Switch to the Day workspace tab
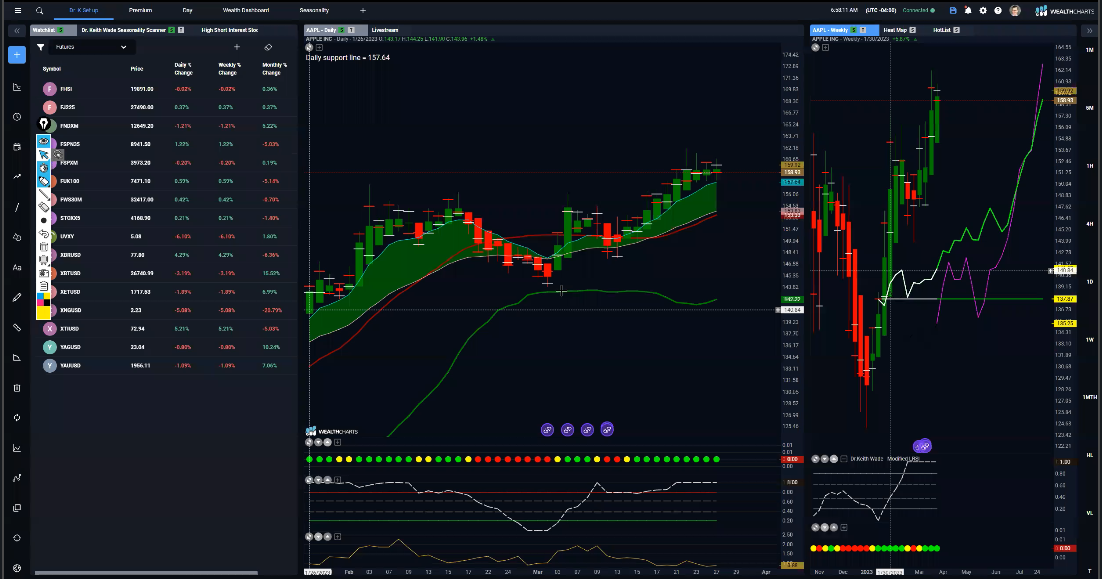Image resolution: width=1102 pixels, height=579 pixels. click(x=187, y=11)
